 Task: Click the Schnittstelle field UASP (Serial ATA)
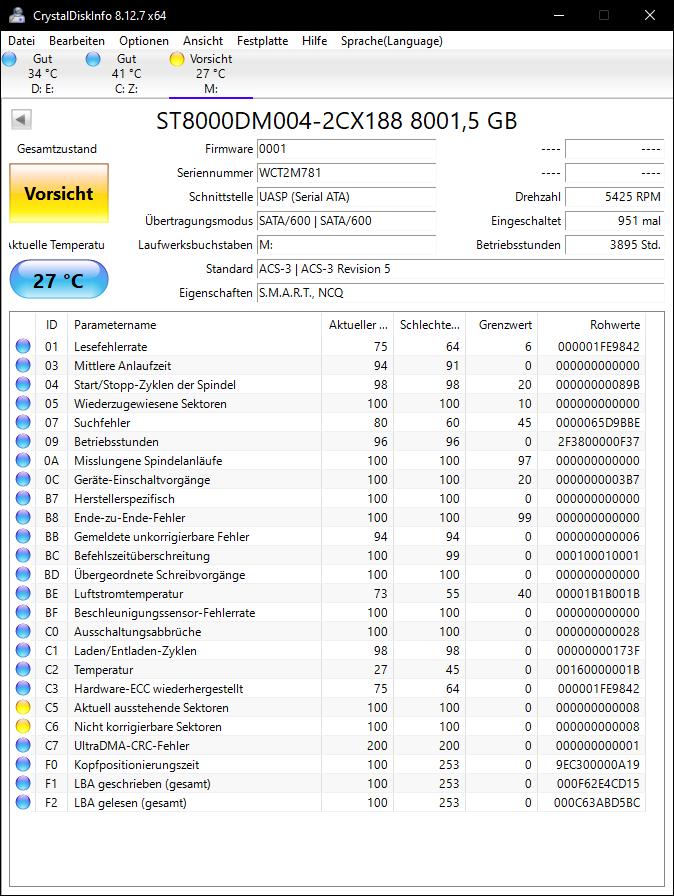[x=346, y=197]
